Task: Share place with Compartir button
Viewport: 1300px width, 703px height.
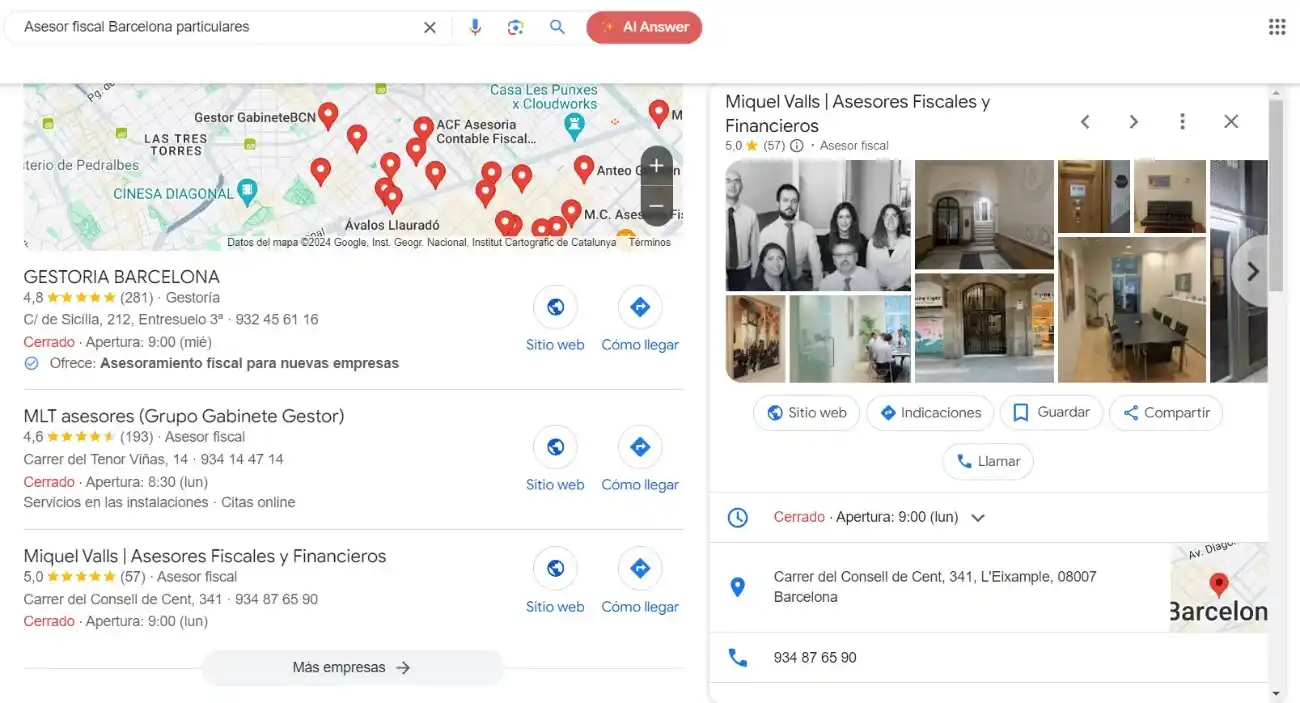Action: [1166, 413]
